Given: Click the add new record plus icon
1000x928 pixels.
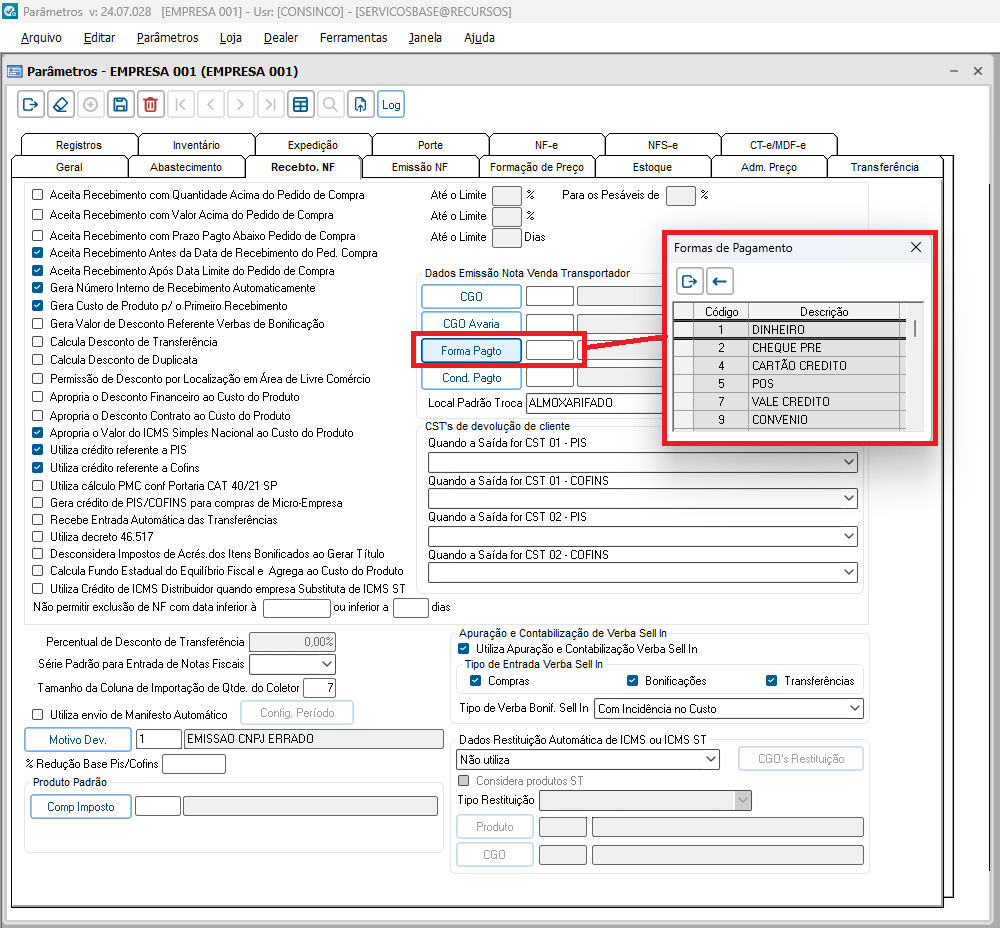Looking at the screenshot, I should click(x=91, y=105).
